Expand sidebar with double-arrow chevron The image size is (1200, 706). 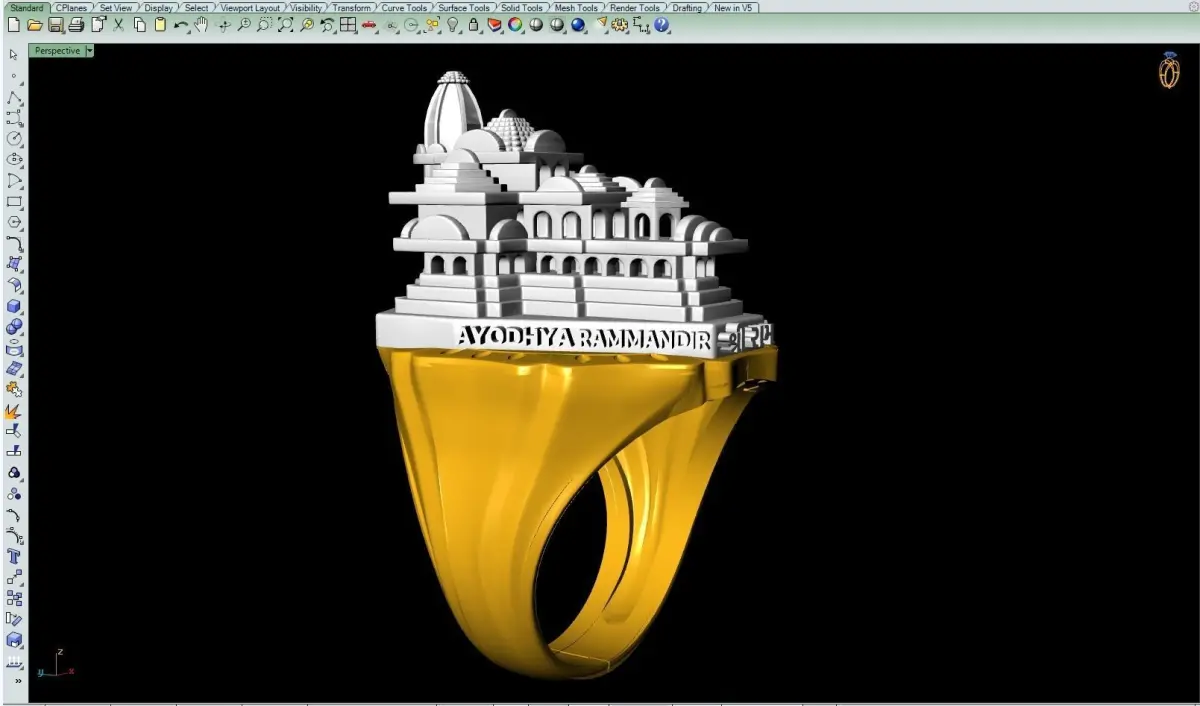pyautogui.click(x=17, y=681)
